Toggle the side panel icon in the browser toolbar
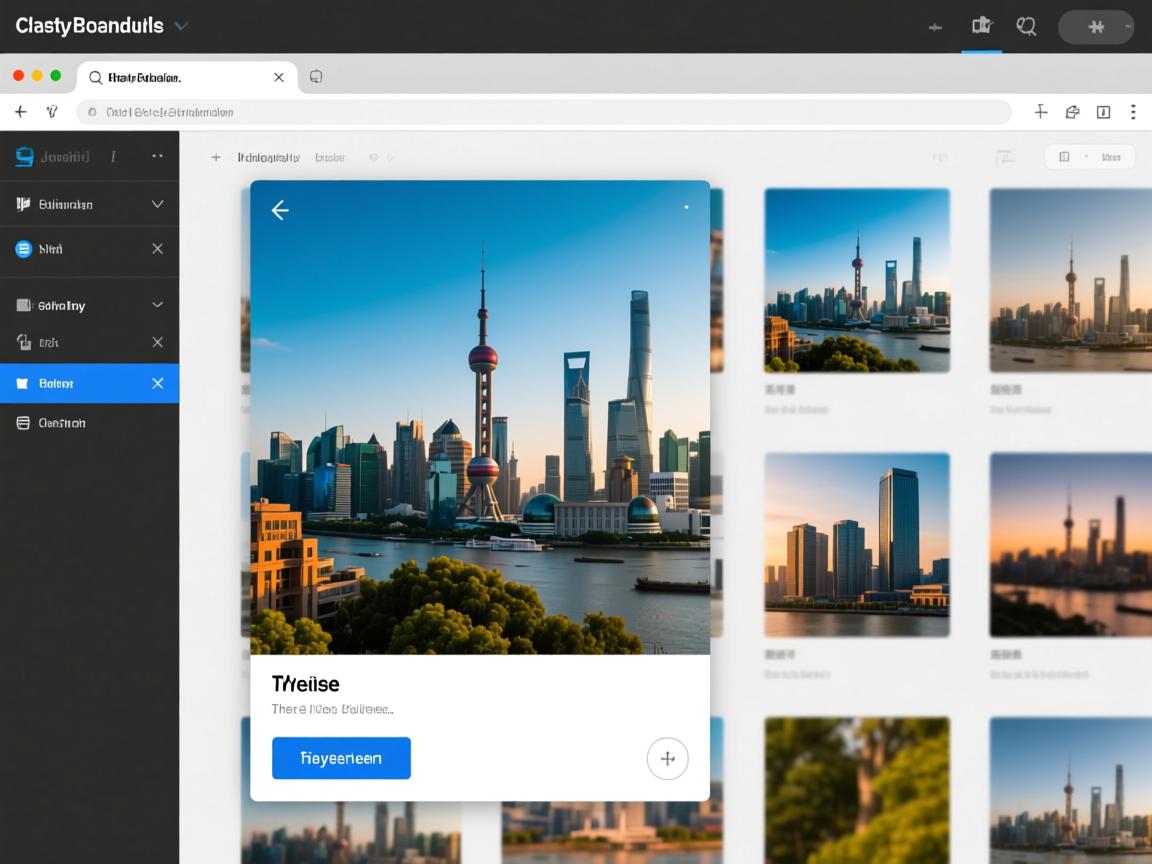 [x=1103, y=112]
